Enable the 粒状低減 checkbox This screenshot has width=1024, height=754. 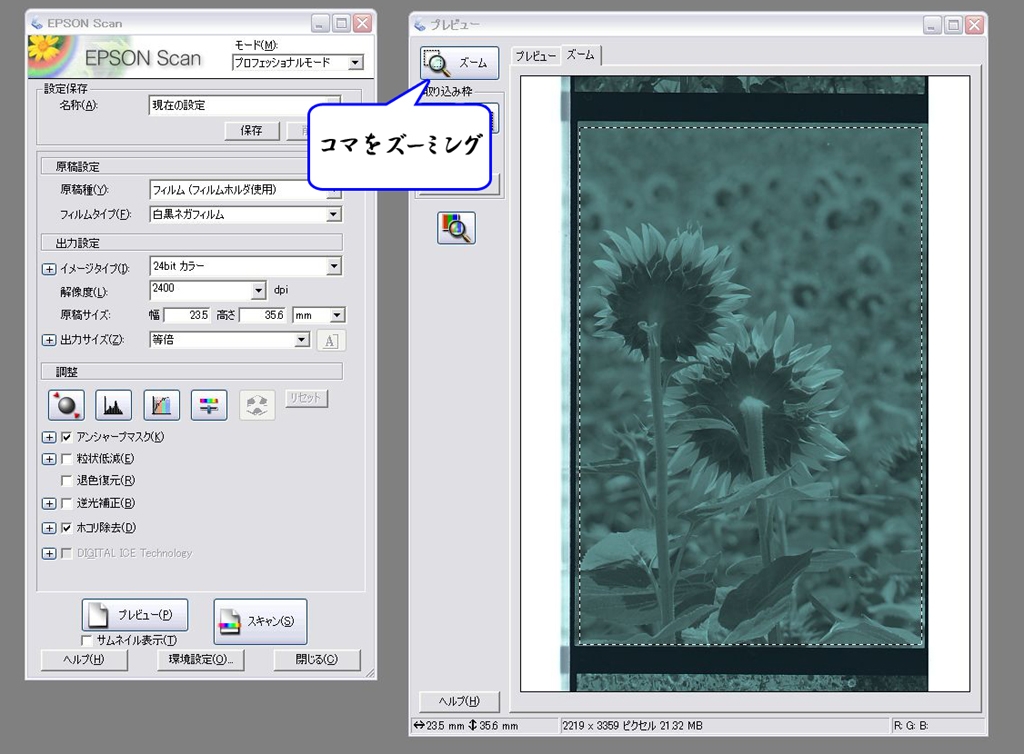tap(67, 459)
